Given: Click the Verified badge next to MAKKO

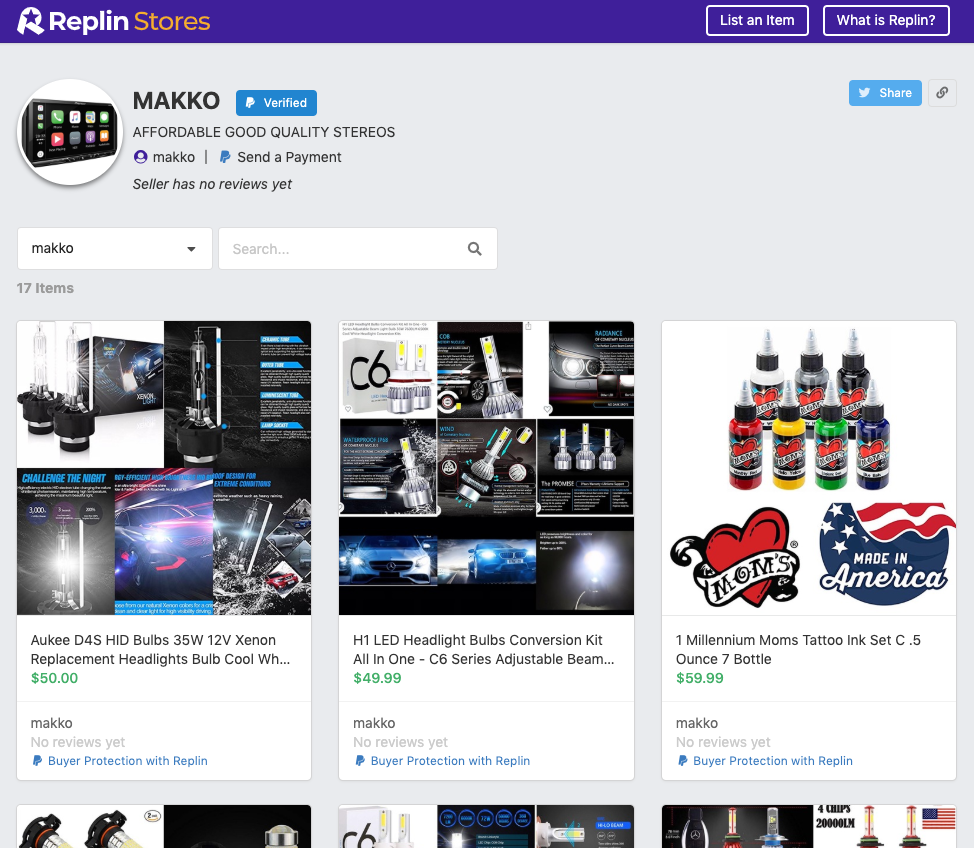Looking at the screenshot, I should pos(276,102).
